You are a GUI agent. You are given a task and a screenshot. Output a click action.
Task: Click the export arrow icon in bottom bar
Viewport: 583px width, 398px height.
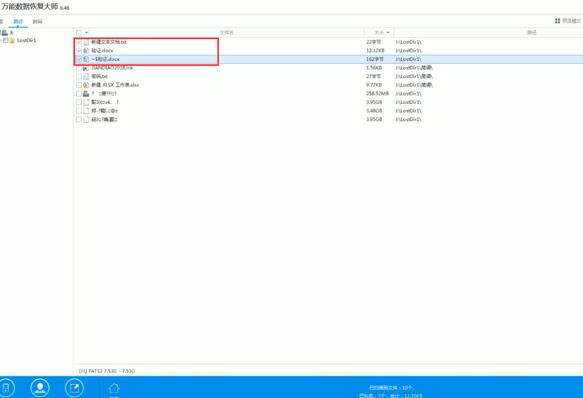click(x=74, y=388)
